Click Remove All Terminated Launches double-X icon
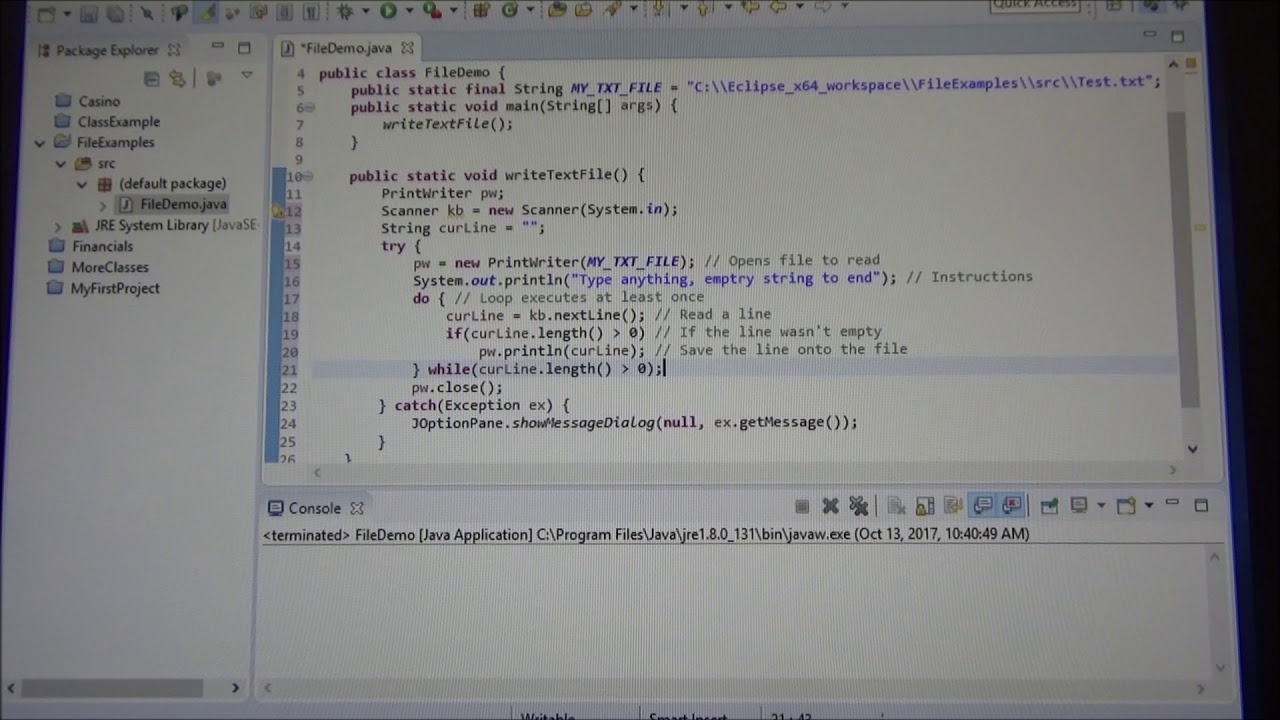The image size is (1280, 720). click(858, 506)
